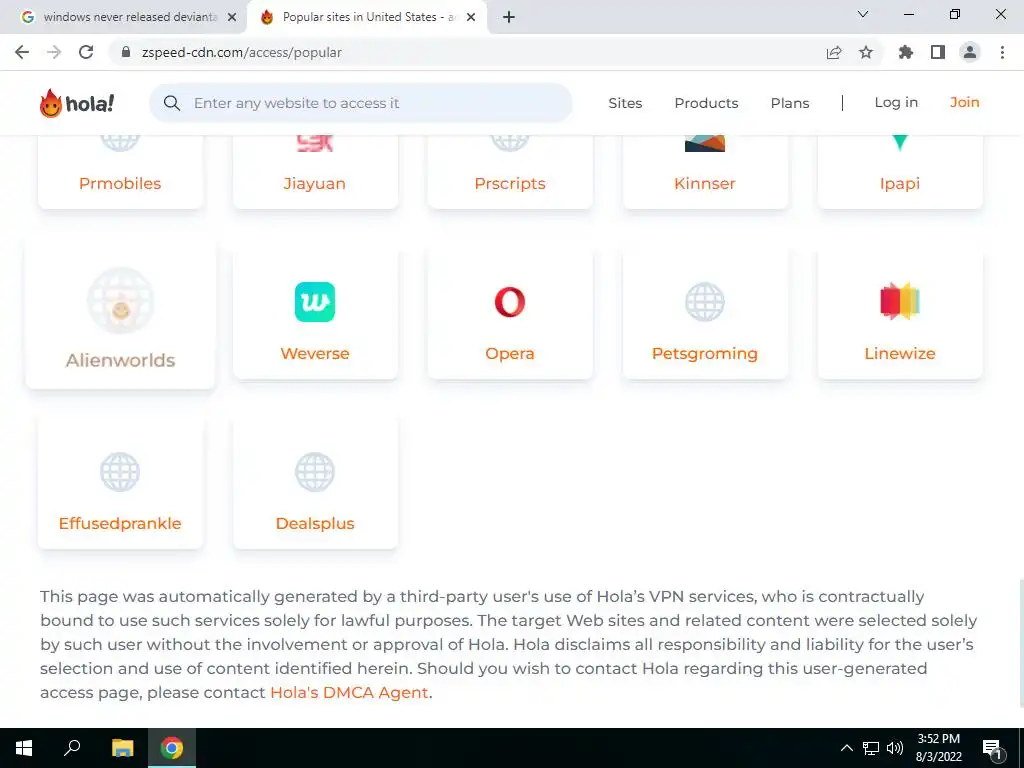Click the Join link
The image size is (1024, 768).
[x=965, y=102]
